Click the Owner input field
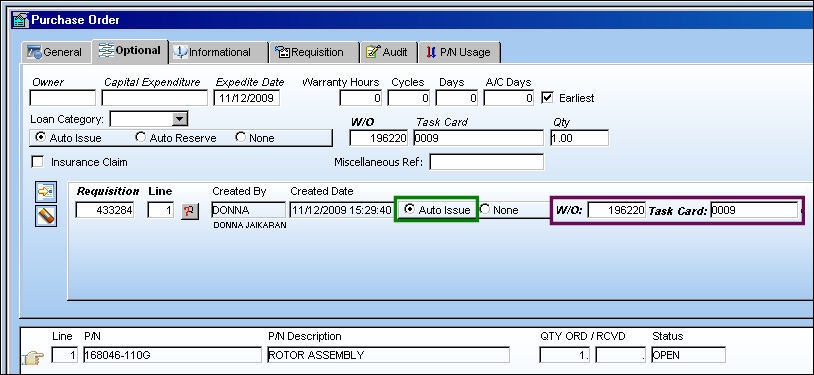 pos(63,98)
